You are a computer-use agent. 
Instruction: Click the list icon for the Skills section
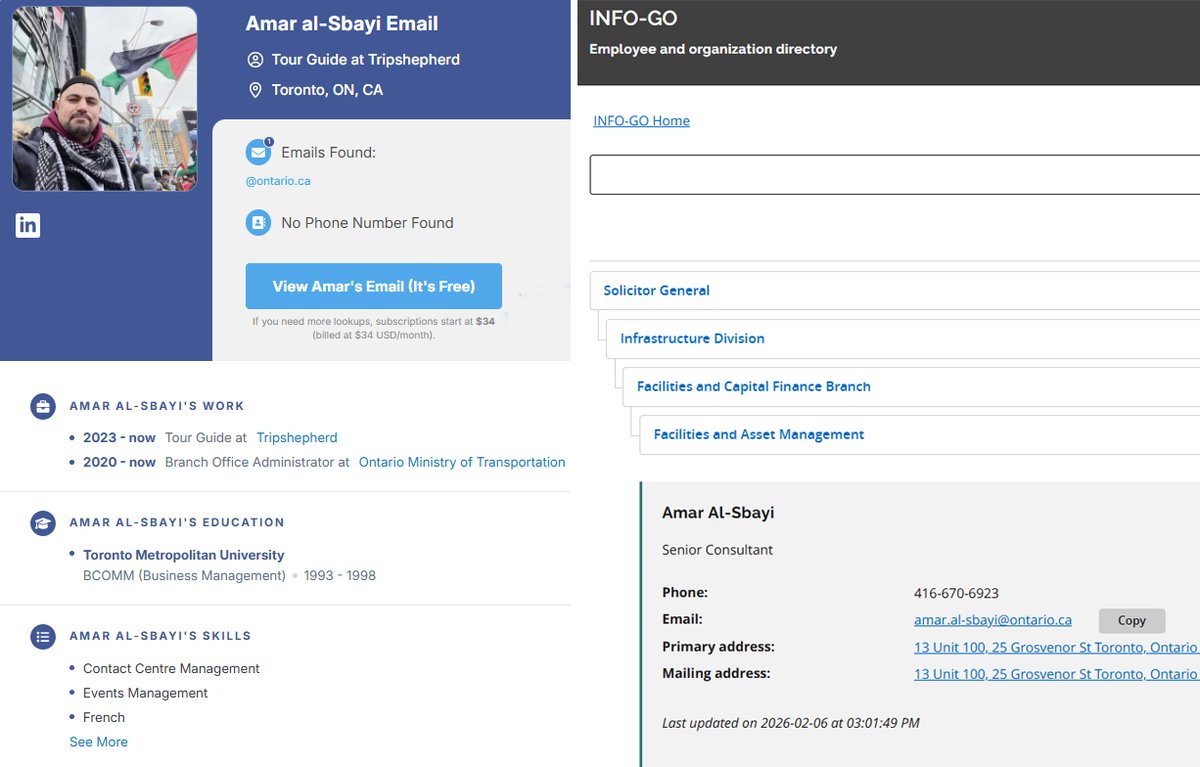[43, 636]
